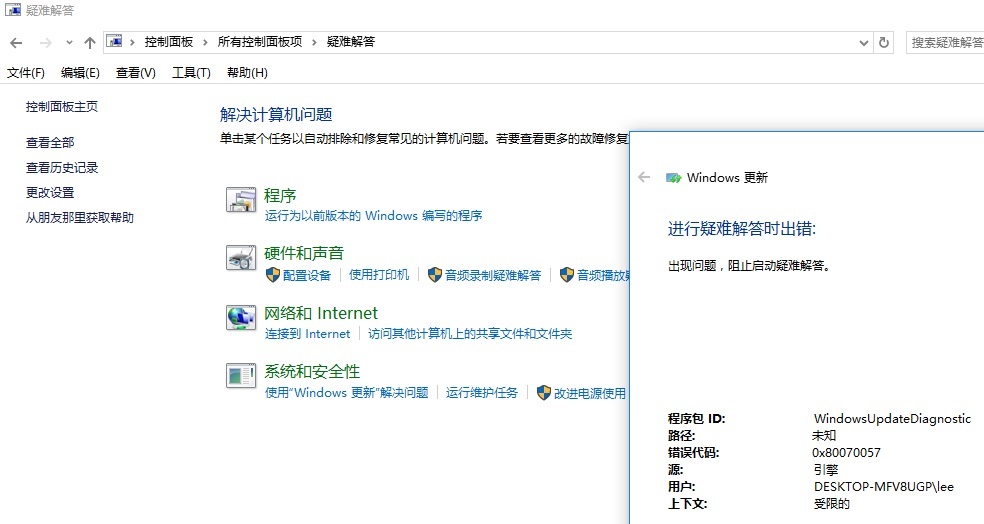Run 连接到 Internet troubleshooter
The width and height of the screenshot is (984, 524).
click(308, 334)
